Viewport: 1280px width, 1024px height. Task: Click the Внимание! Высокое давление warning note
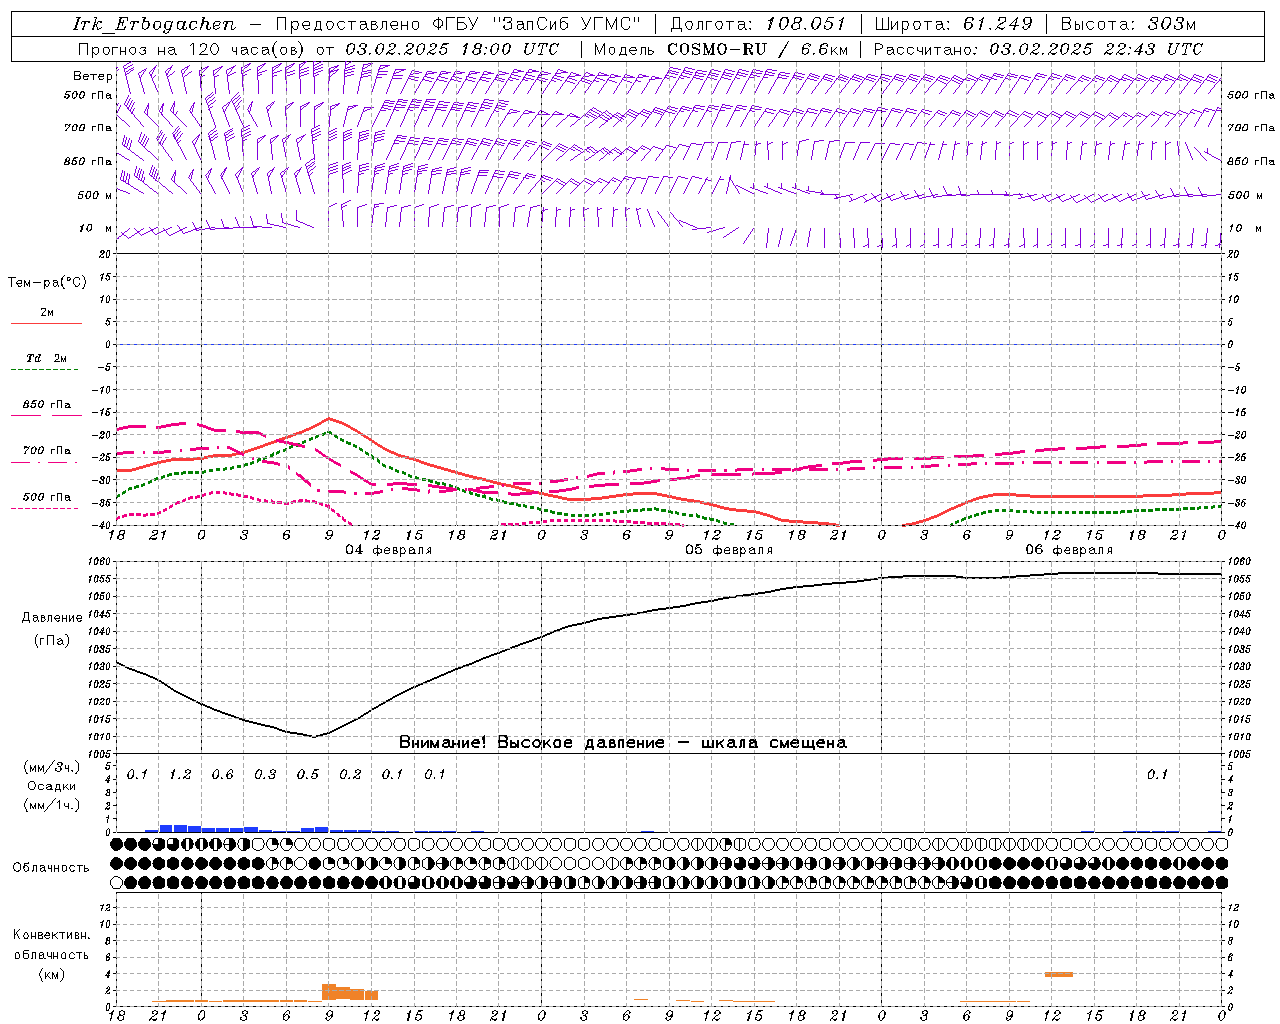click(623, 742)
